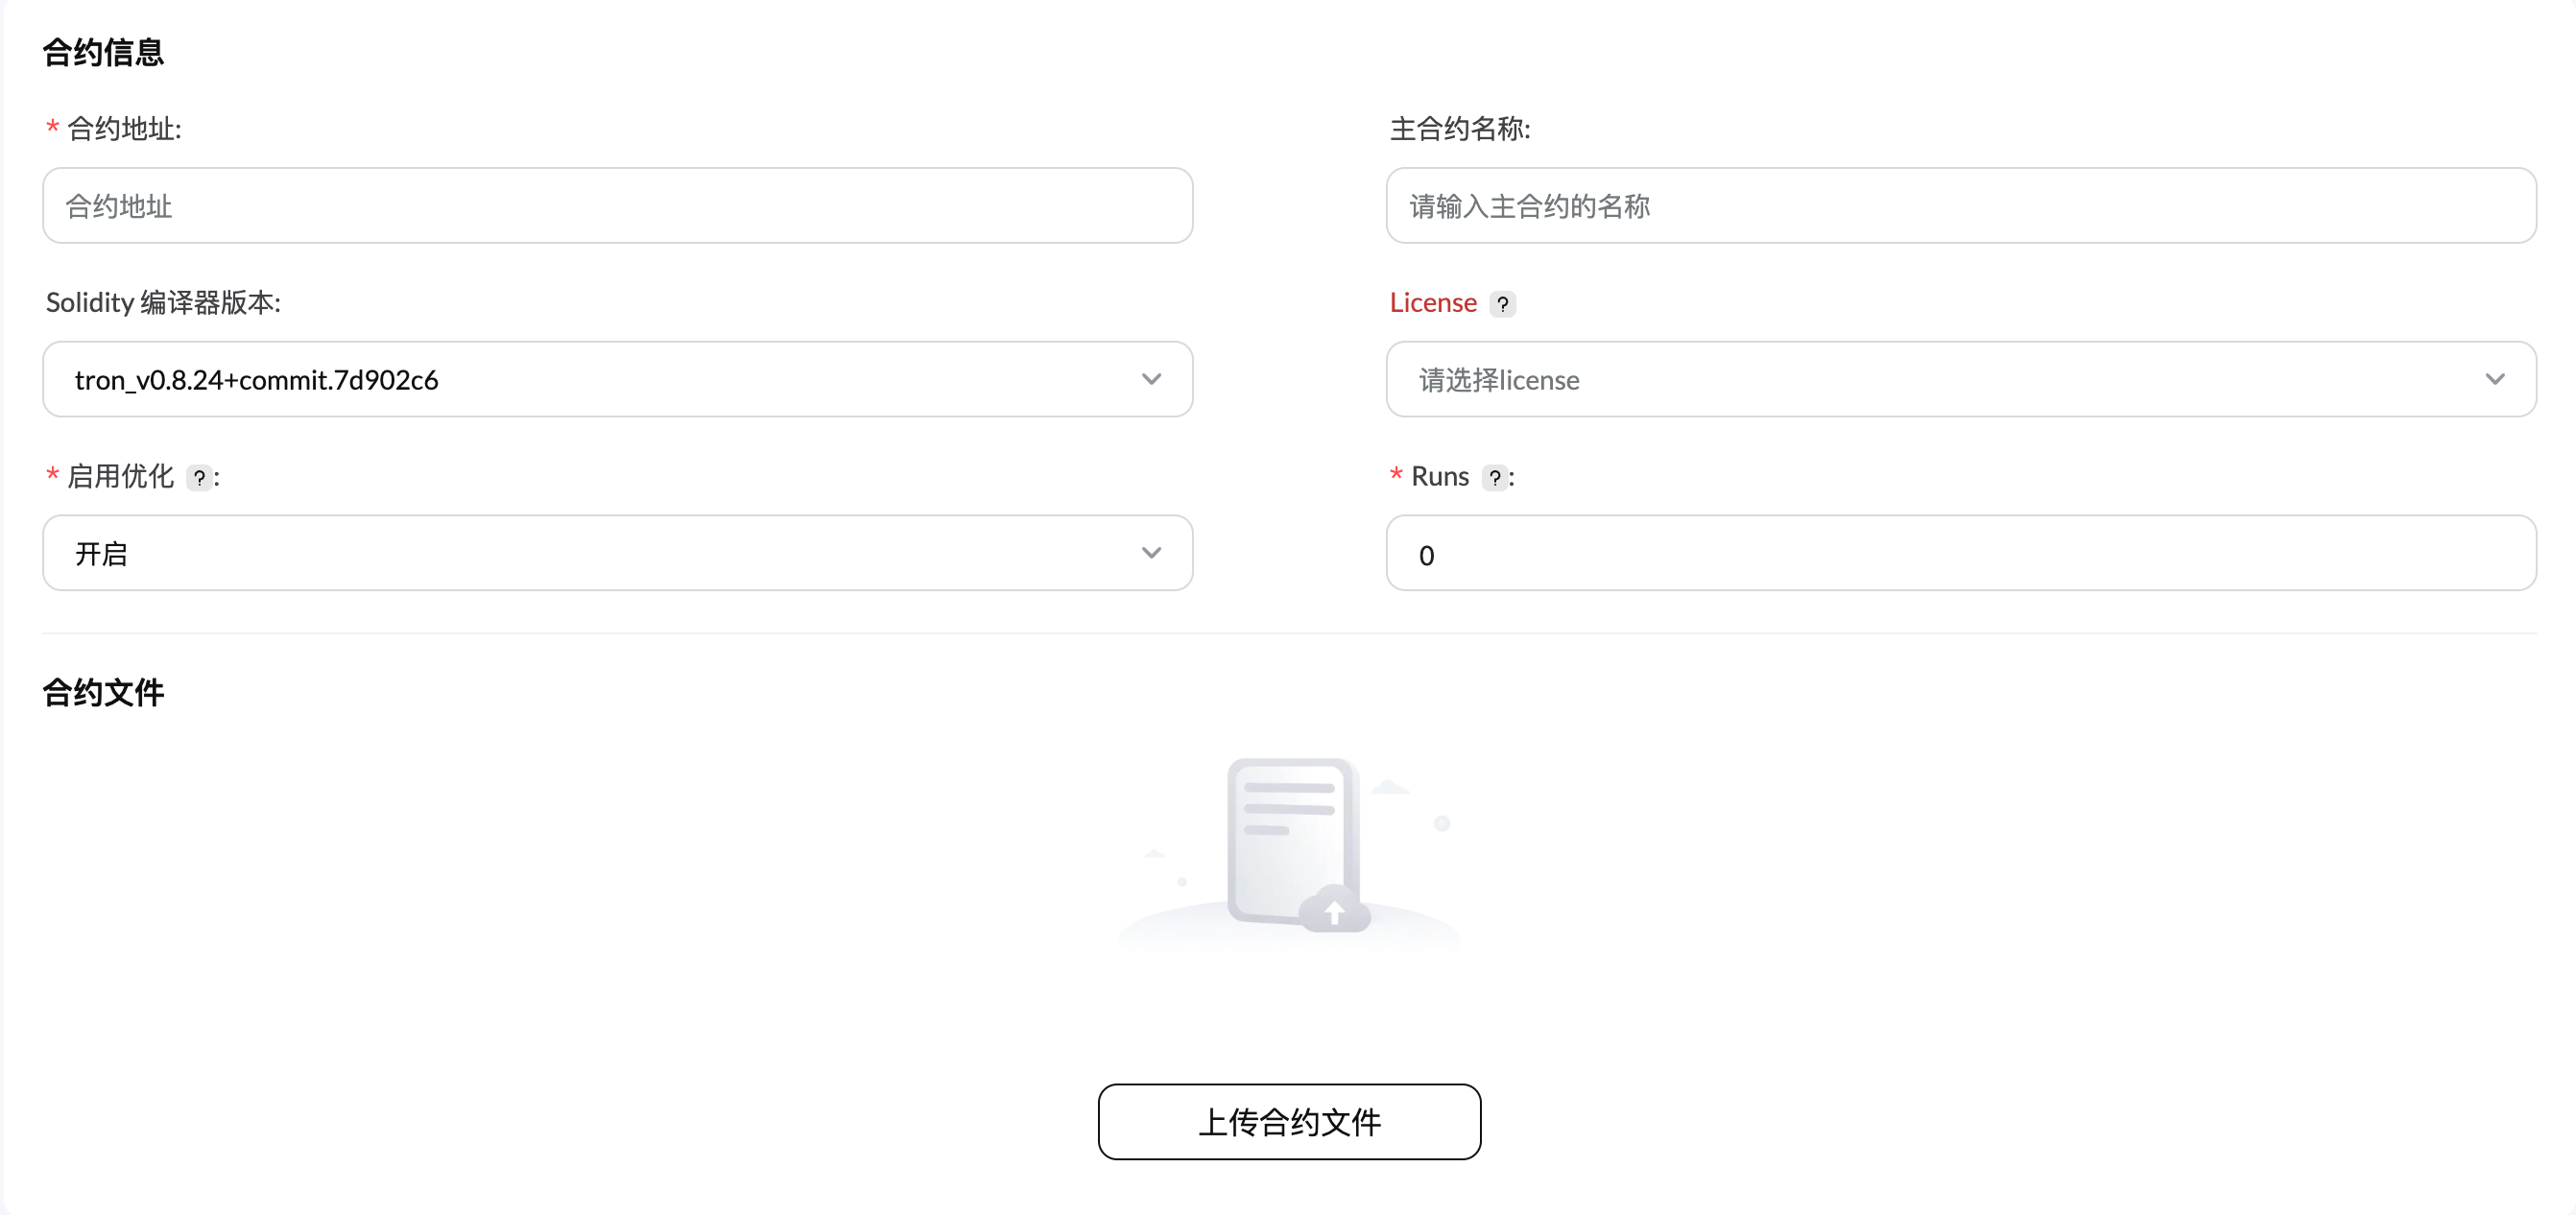This screenshot has width=2576, height=1215.
Task: Open the Solidity compiler version dropdown
Action: pyautogui.click(x=617, y=379)
